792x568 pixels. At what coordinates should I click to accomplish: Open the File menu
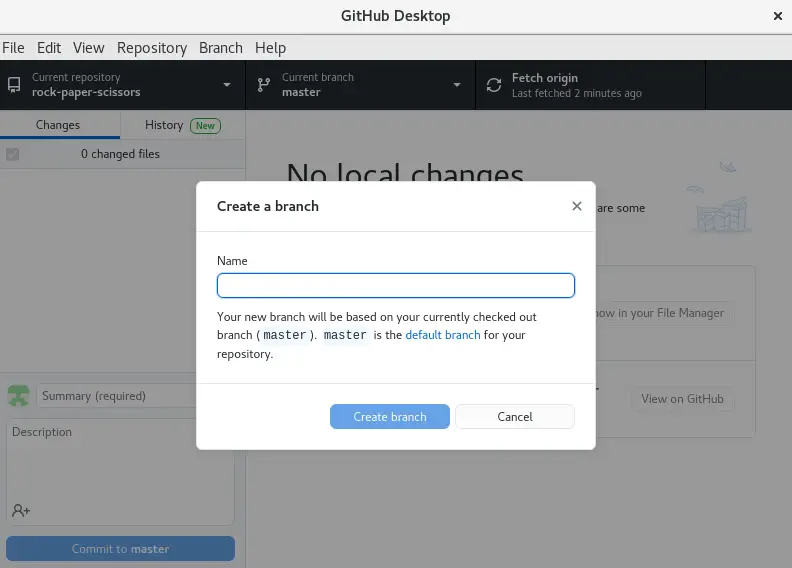tap(13, 48)
